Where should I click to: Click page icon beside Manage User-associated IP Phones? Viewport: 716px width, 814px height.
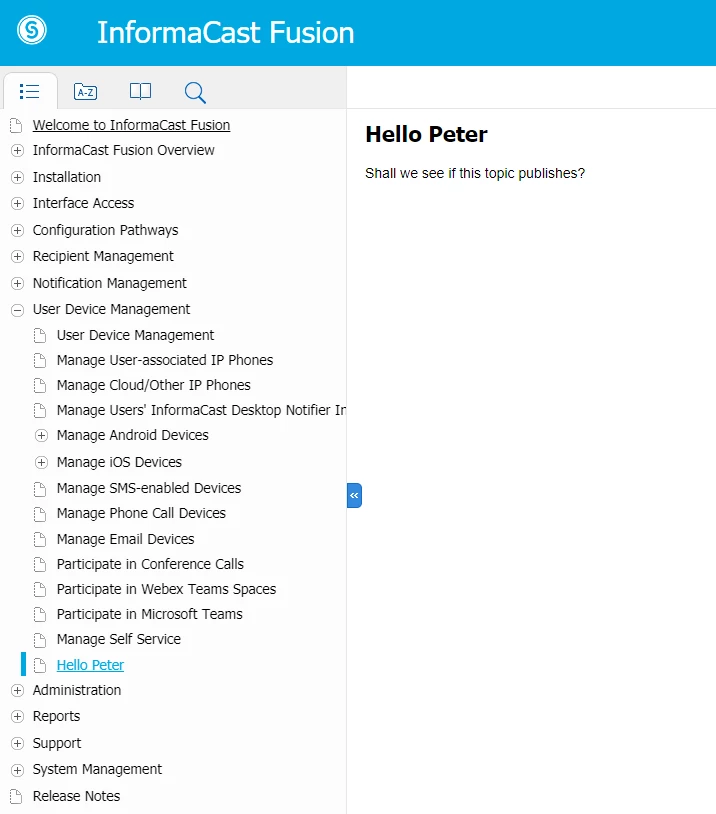[40, 360]
